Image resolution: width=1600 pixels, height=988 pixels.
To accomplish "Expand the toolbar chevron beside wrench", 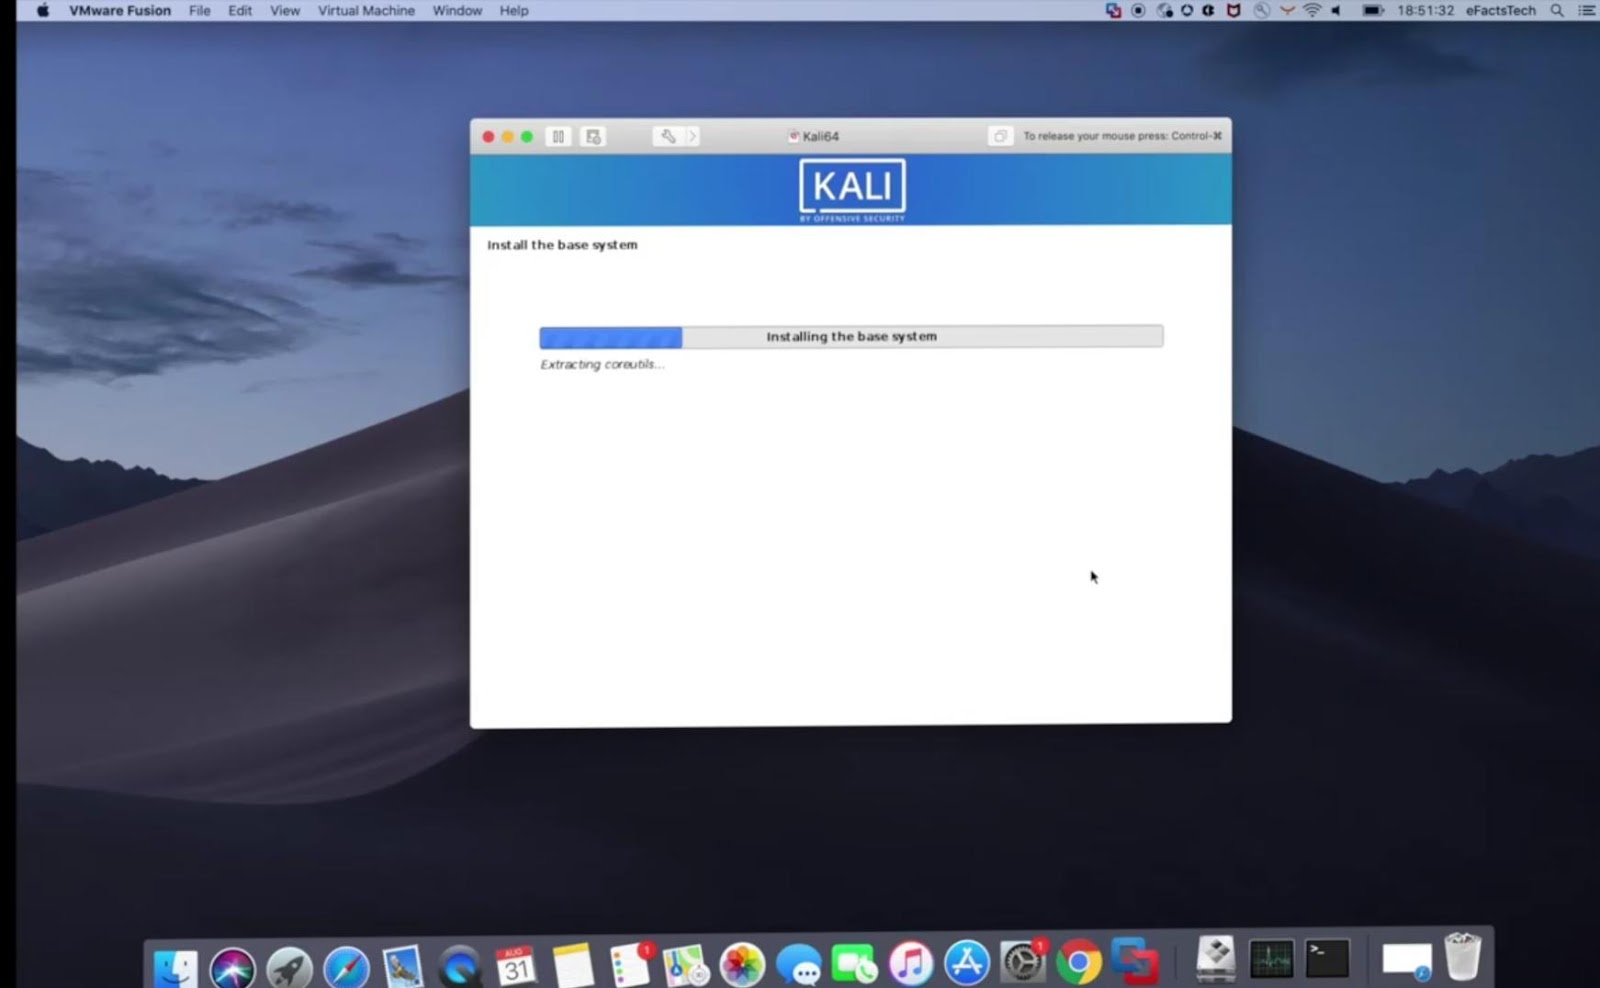I will 692,136.
